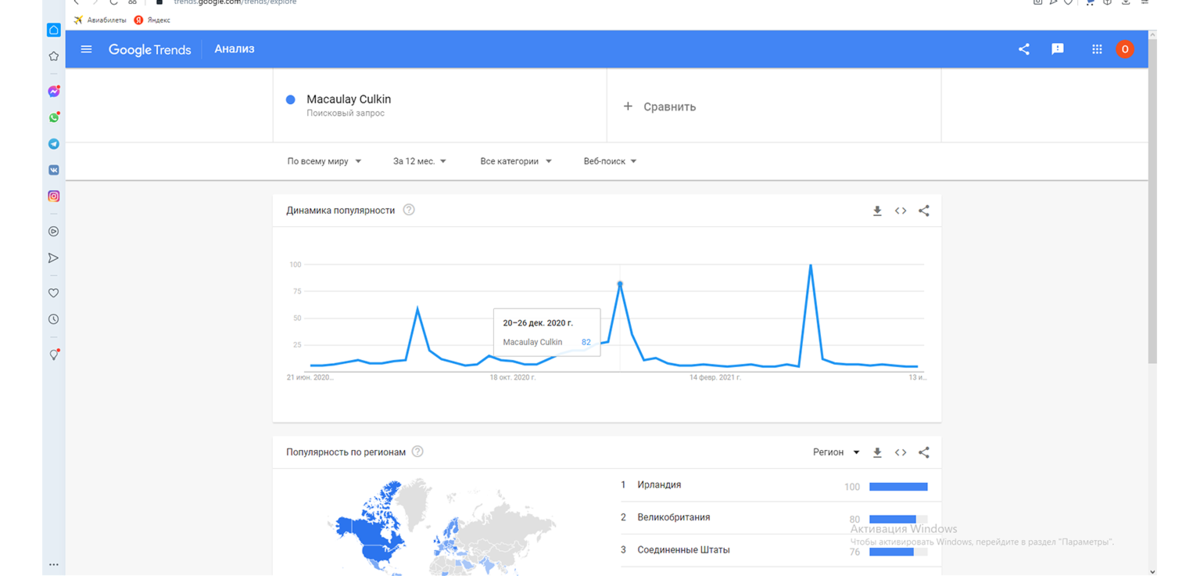The width and height of the screenshot is (1200, 576).
Task: Open Instagram in the browser sidebar
Action: [54, 196]
